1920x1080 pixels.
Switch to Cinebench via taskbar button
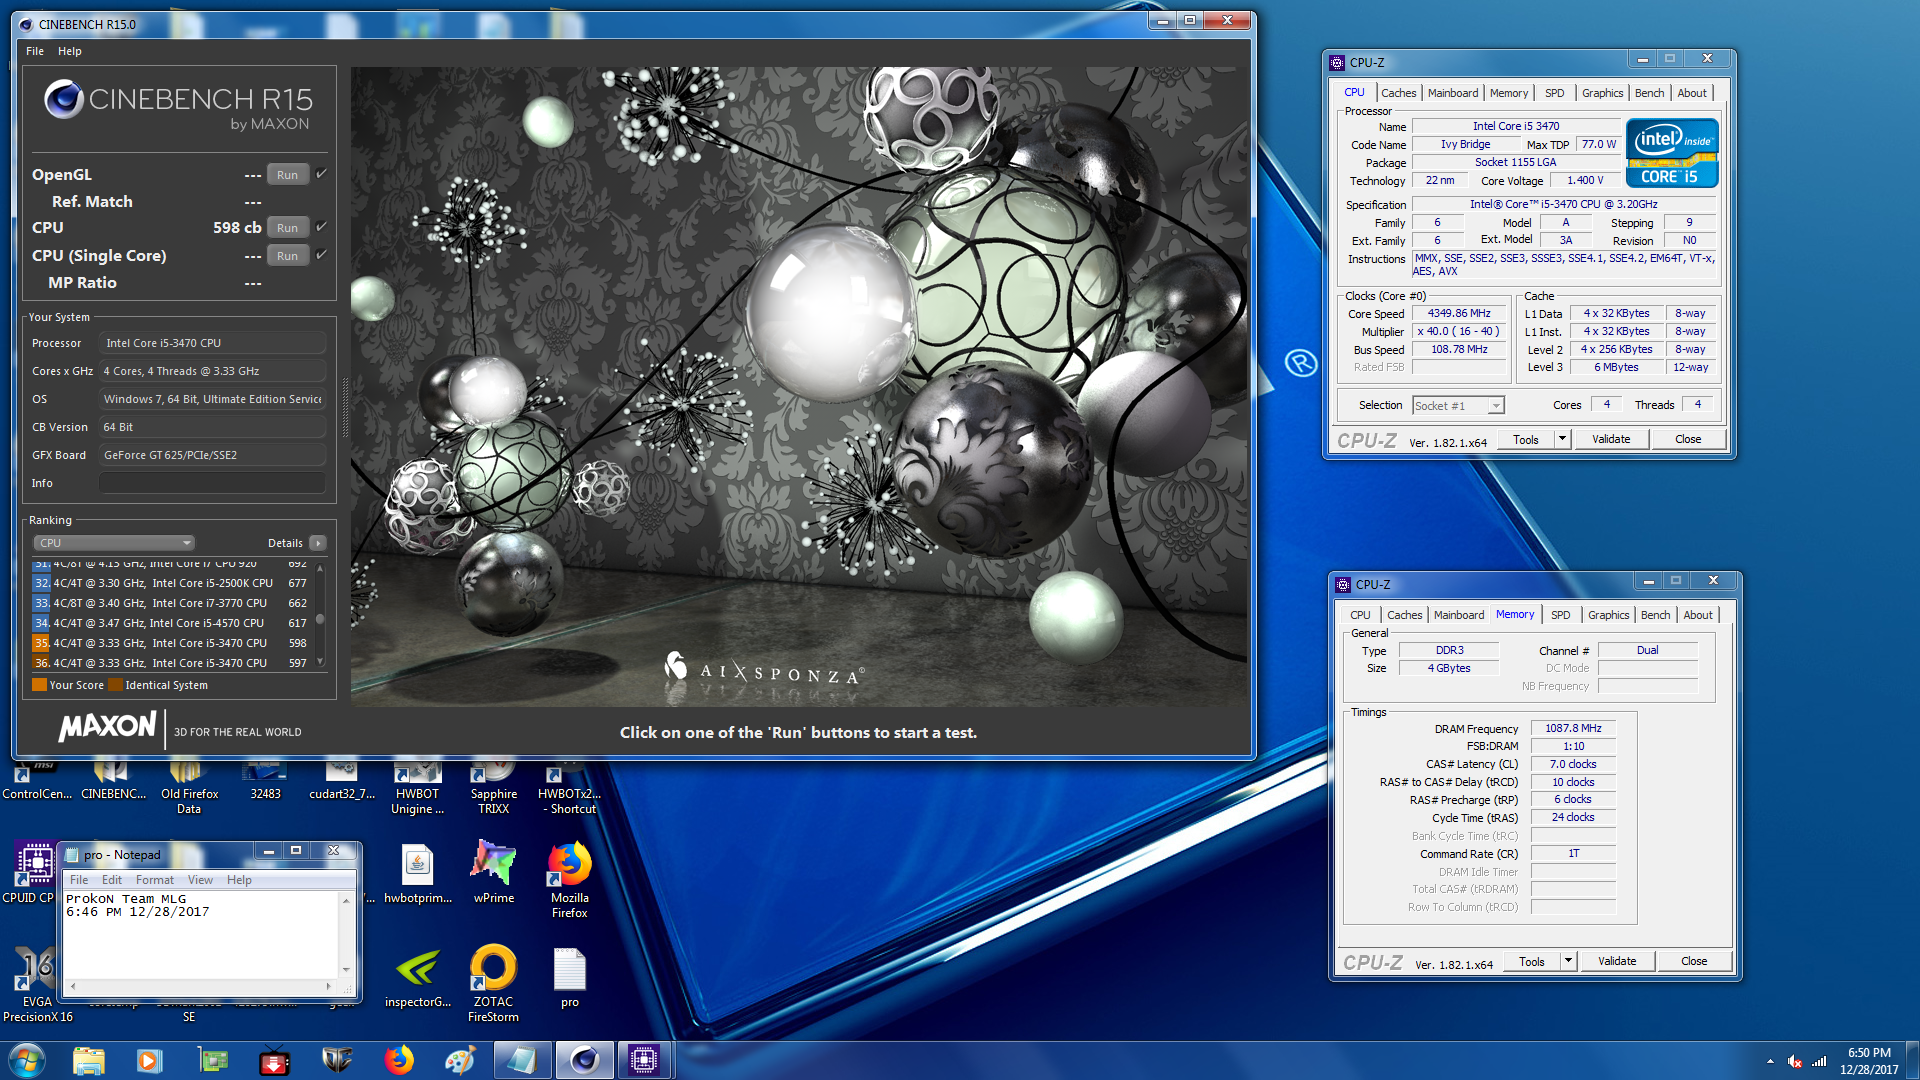pyautogui.click(x=584, y=1060)
